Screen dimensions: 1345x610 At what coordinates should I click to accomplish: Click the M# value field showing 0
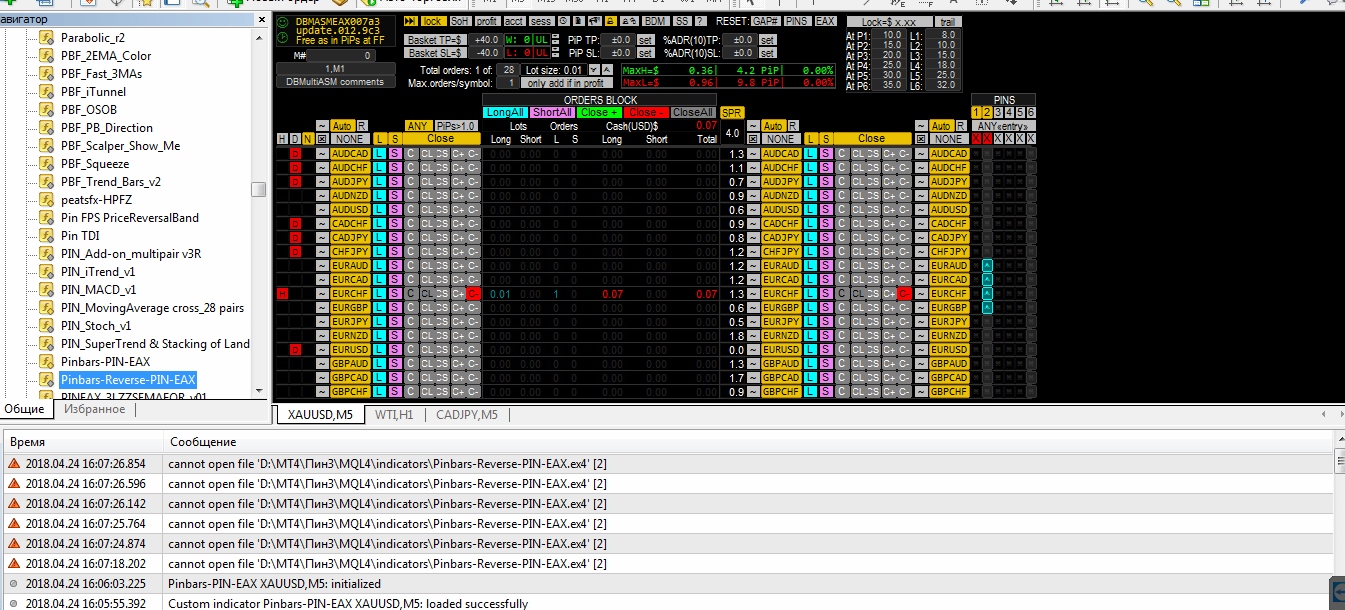pos(341,56)
